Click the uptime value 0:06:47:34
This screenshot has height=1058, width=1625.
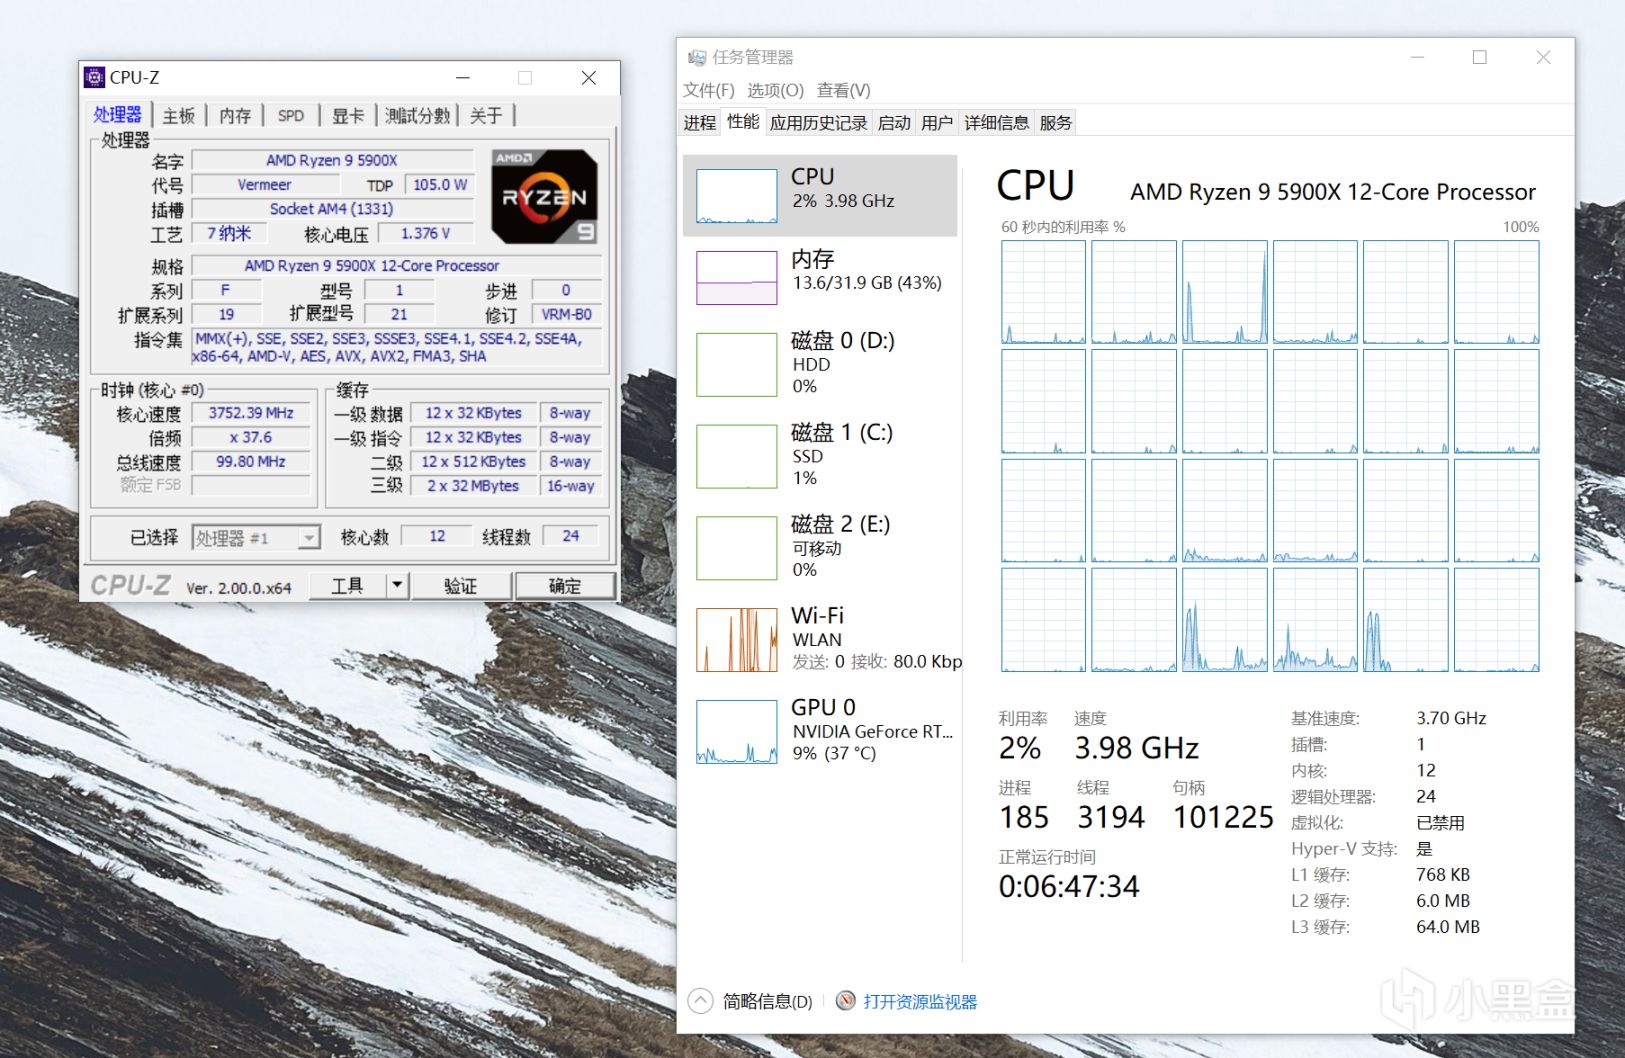1069,887
